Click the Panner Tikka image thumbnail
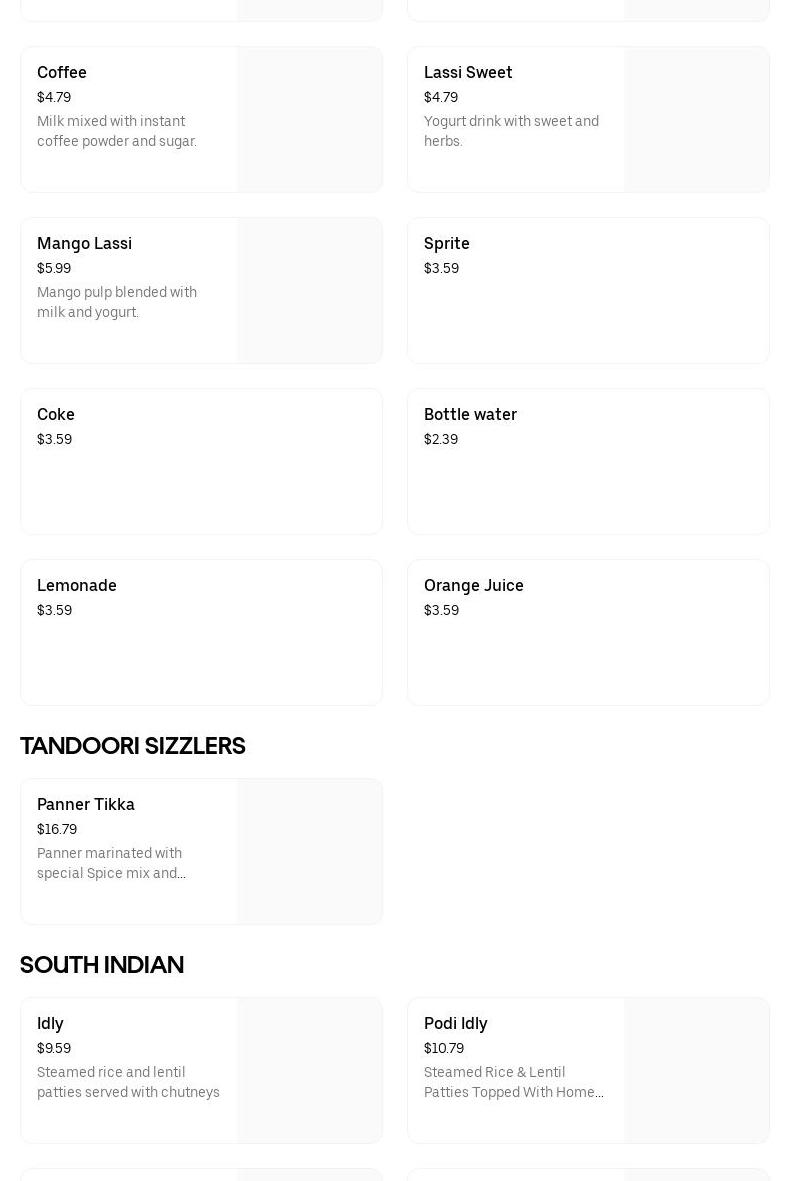804x1181 pixels. 309,851
